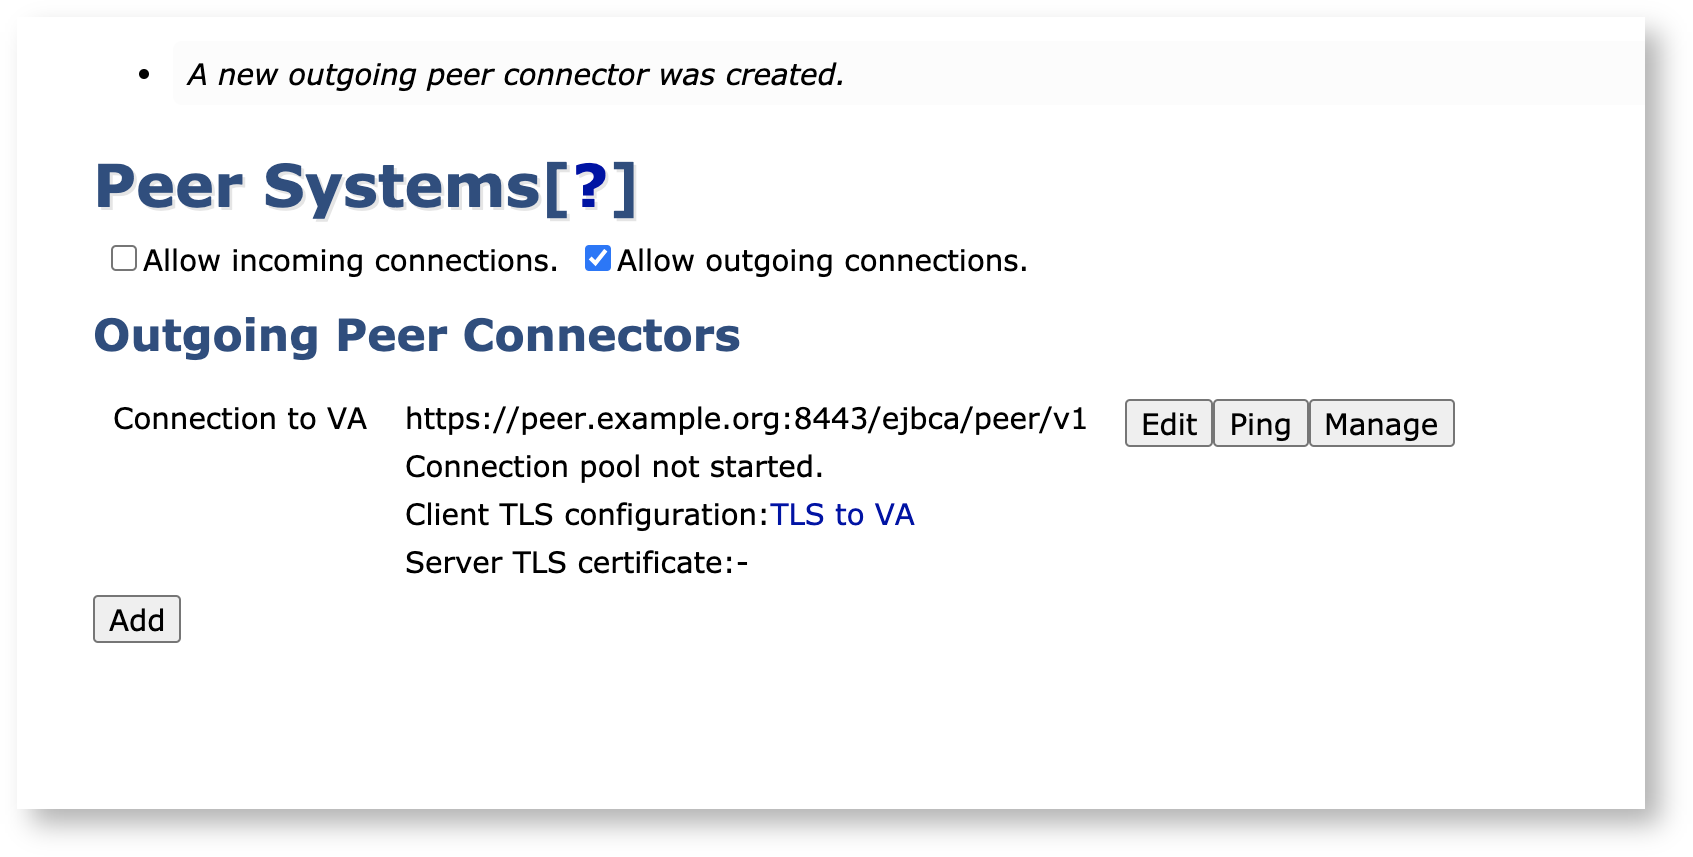1693x857 pixels.
Task: Open the [?] help link beside Peer Systems
Action: (x=591, y=187)
